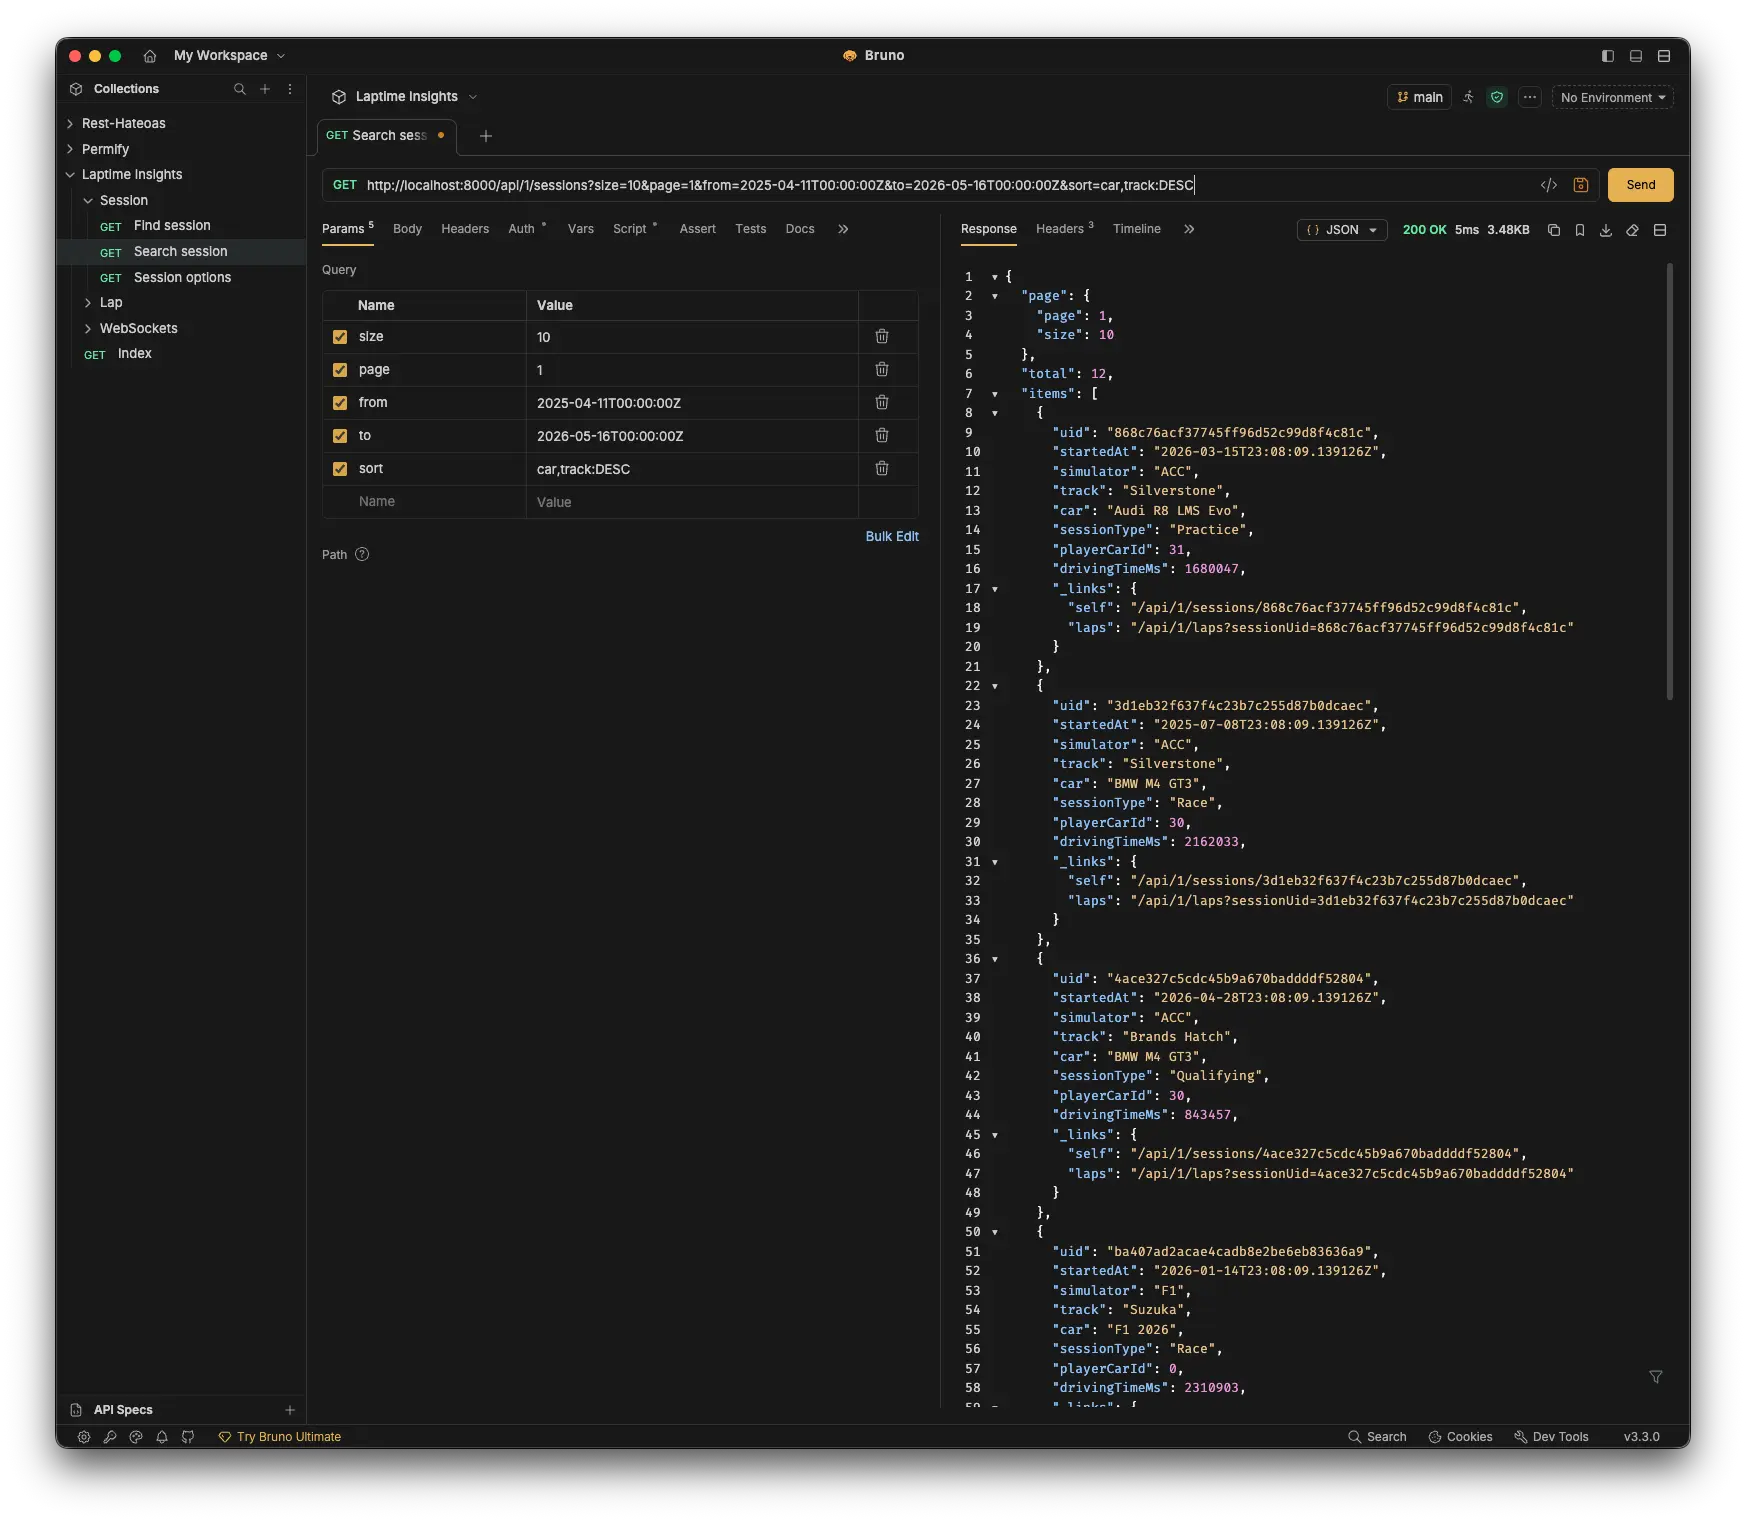Screen dimensions: 1746x1522
Task: Send the request
Action: [1641, 185]
